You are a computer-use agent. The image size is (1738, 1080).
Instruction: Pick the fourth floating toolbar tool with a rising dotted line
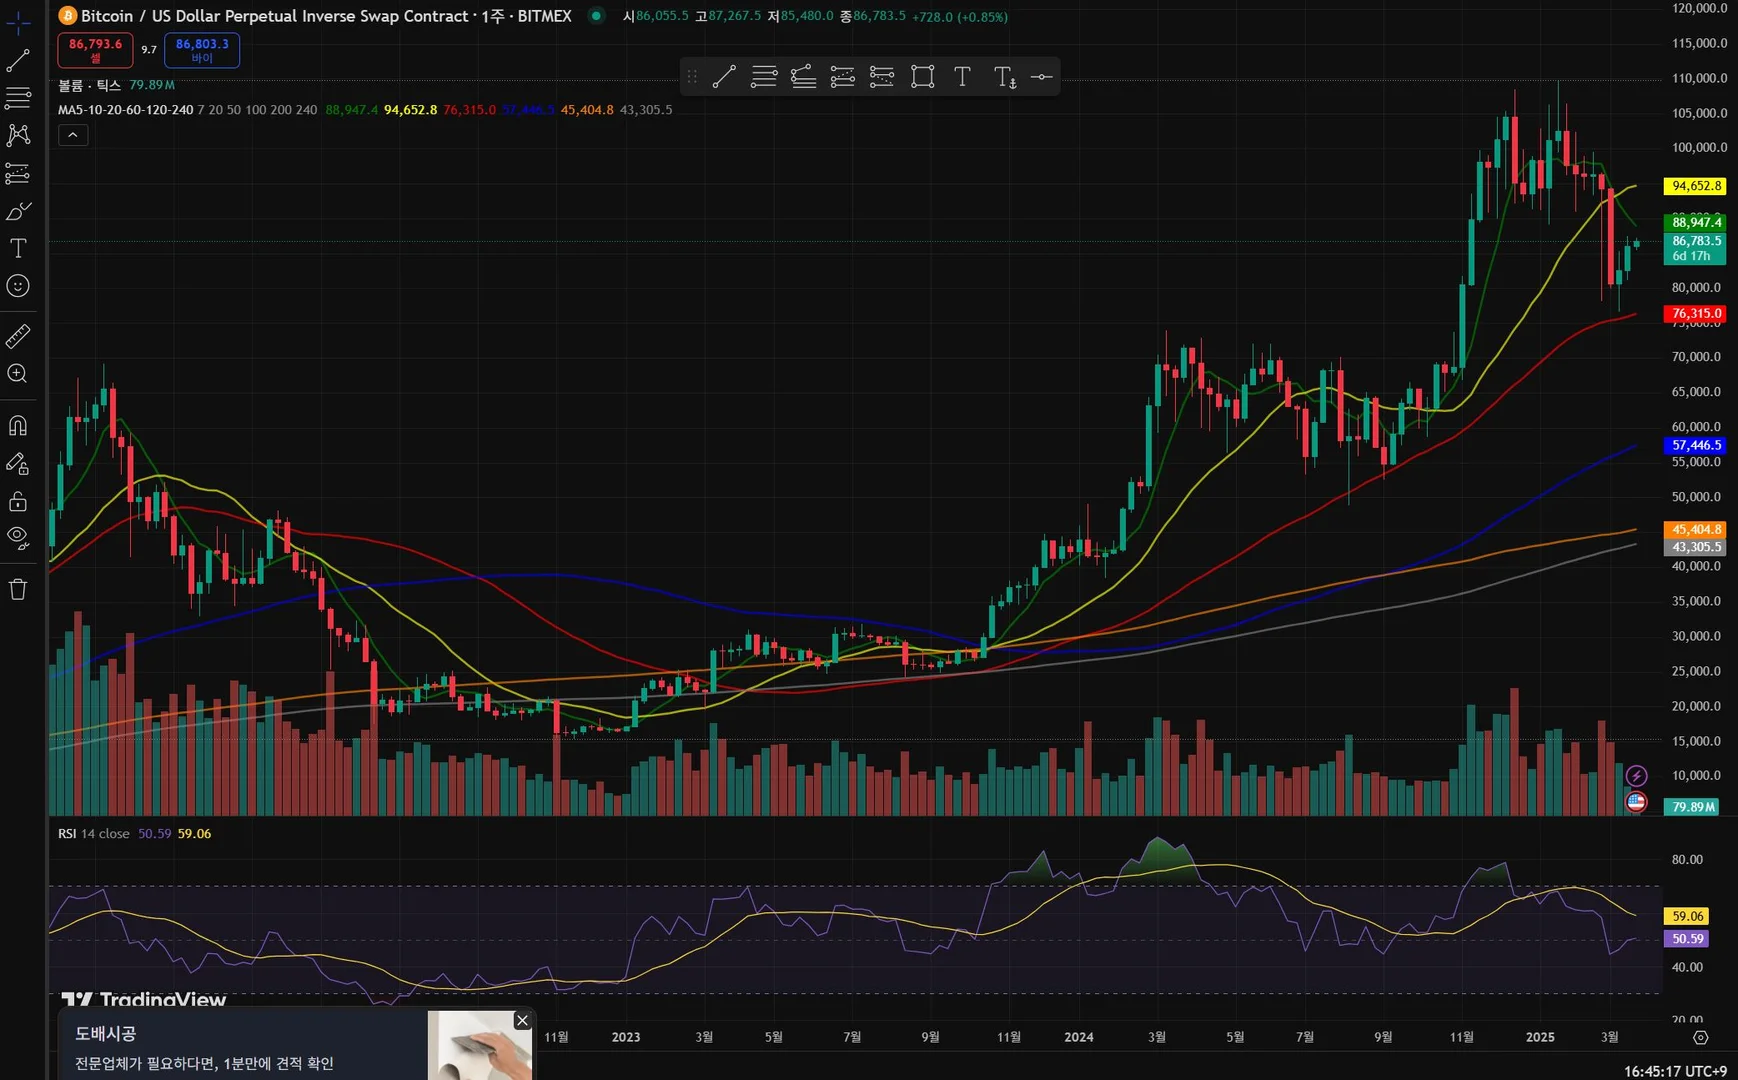coord(843,77)
